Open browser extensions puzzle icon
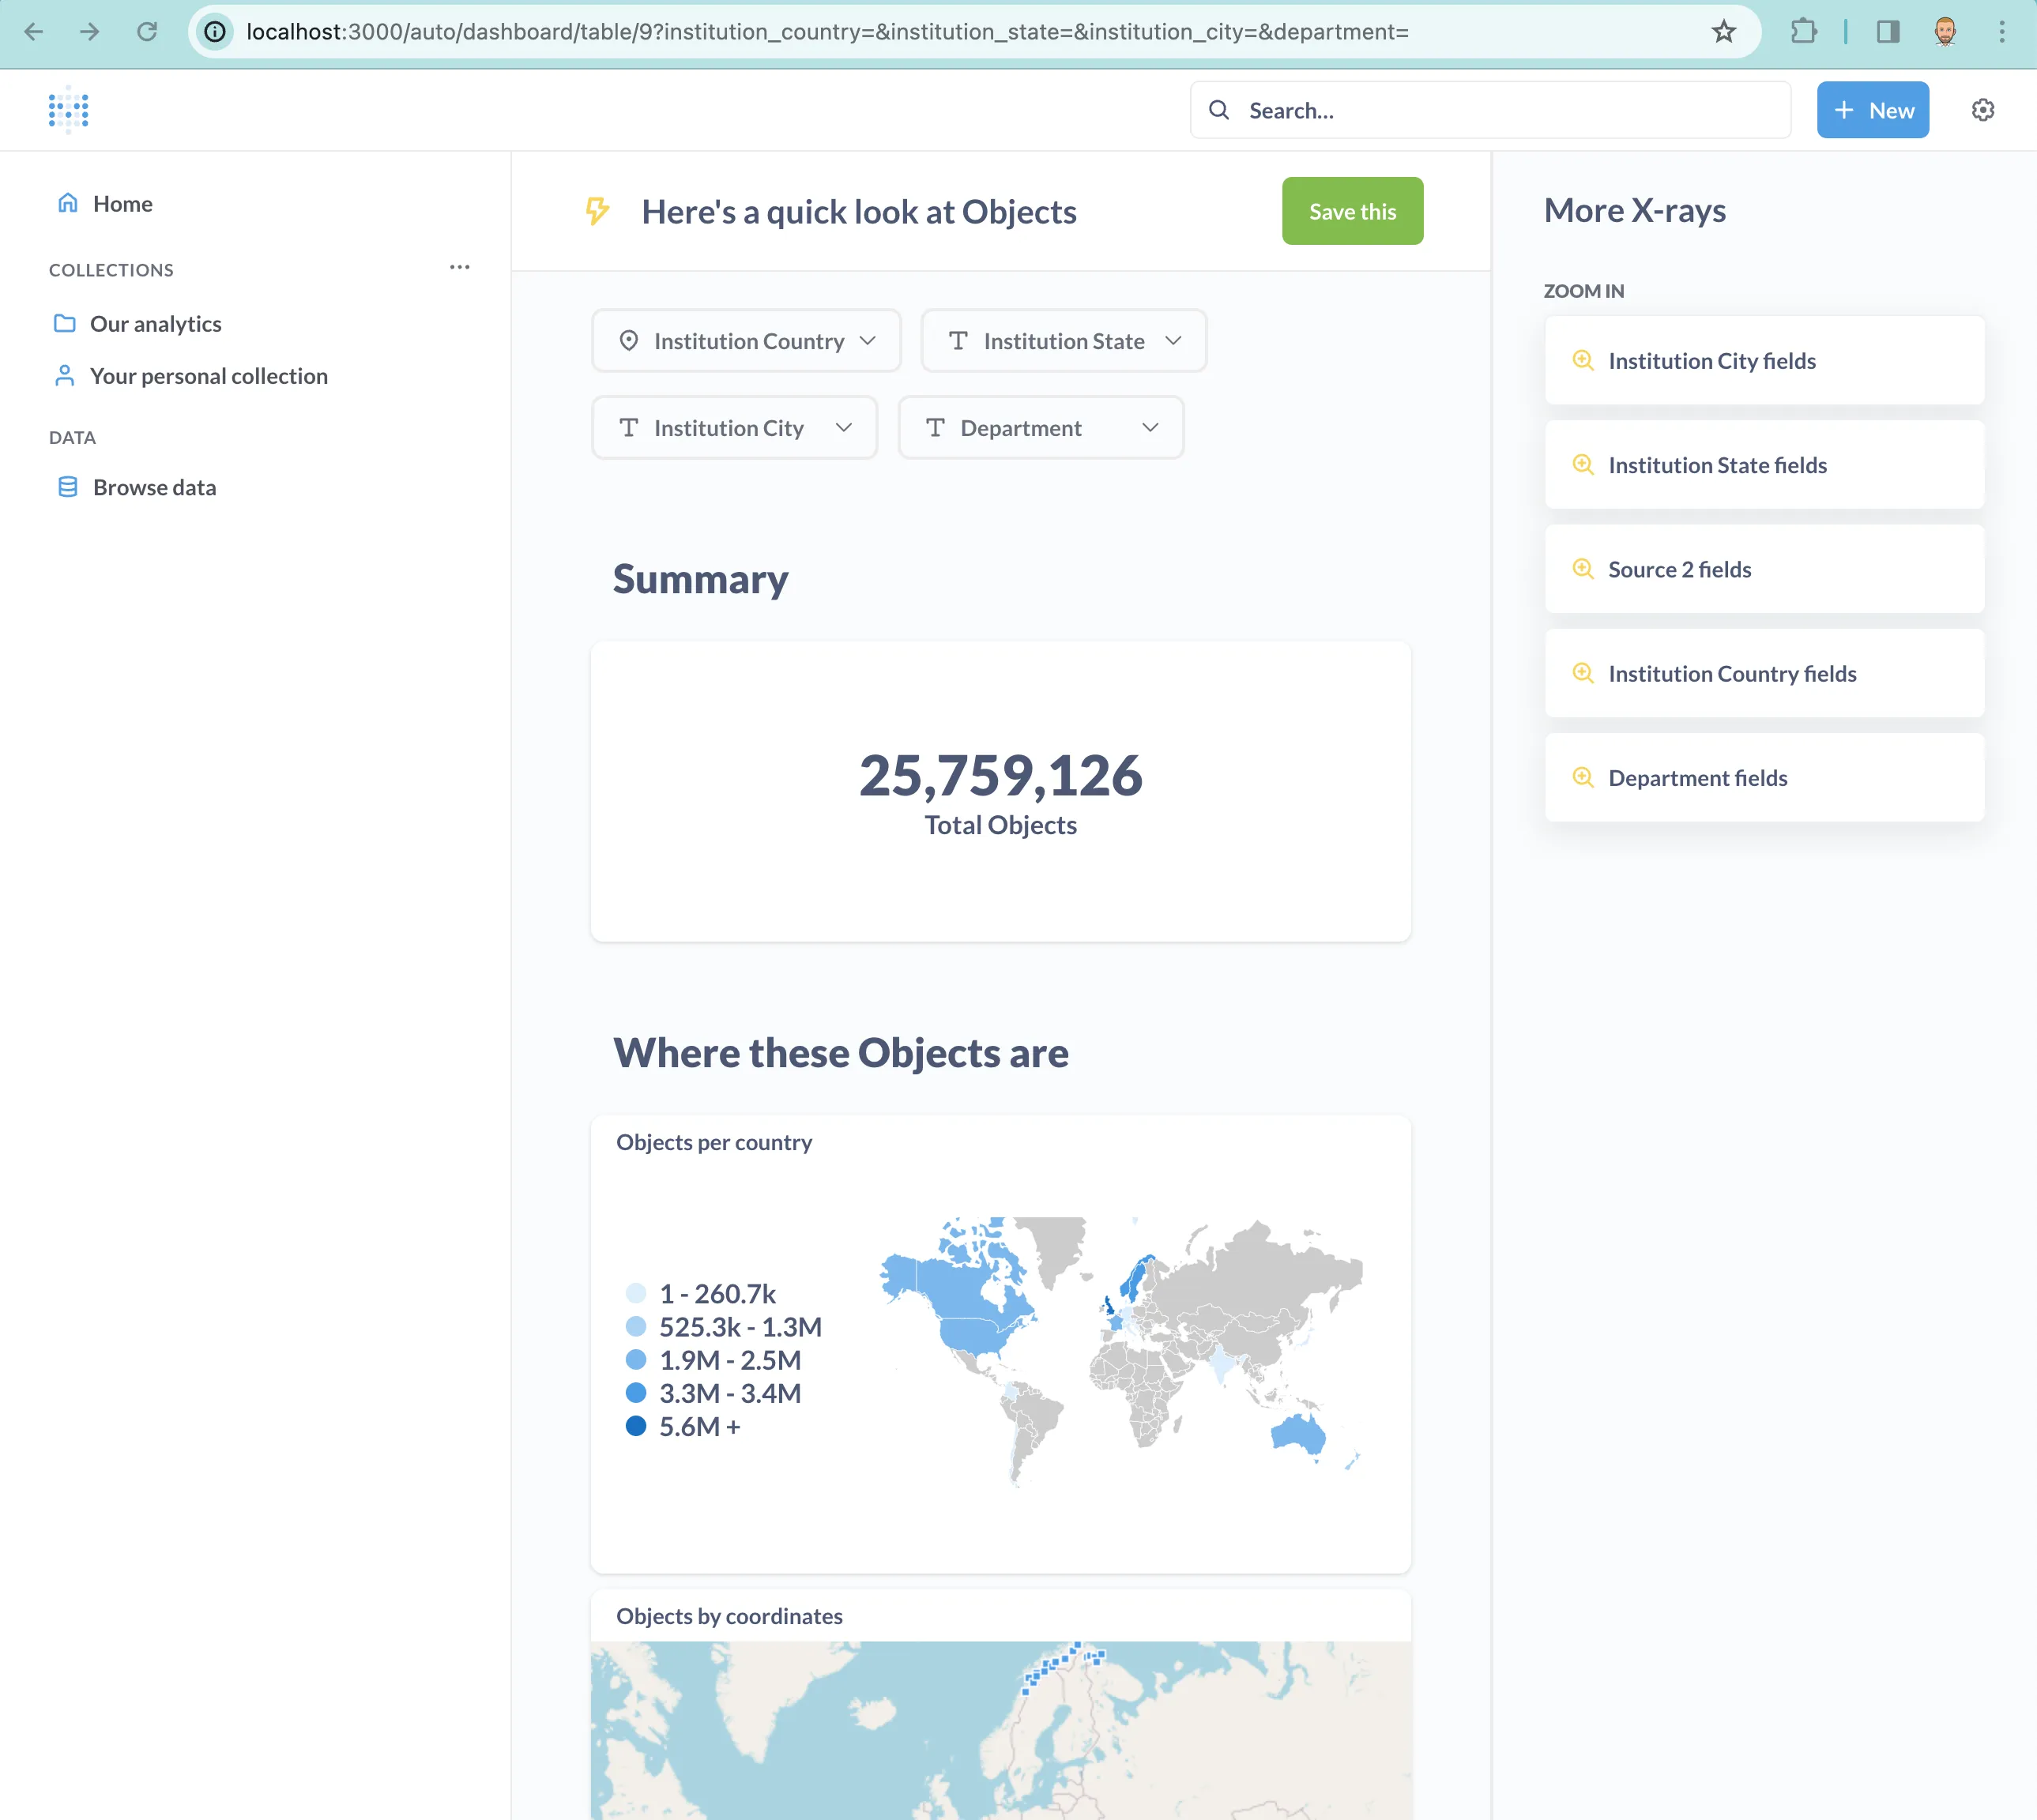The width and height of the screenshot is (2037, 1820). [1803, 32]
